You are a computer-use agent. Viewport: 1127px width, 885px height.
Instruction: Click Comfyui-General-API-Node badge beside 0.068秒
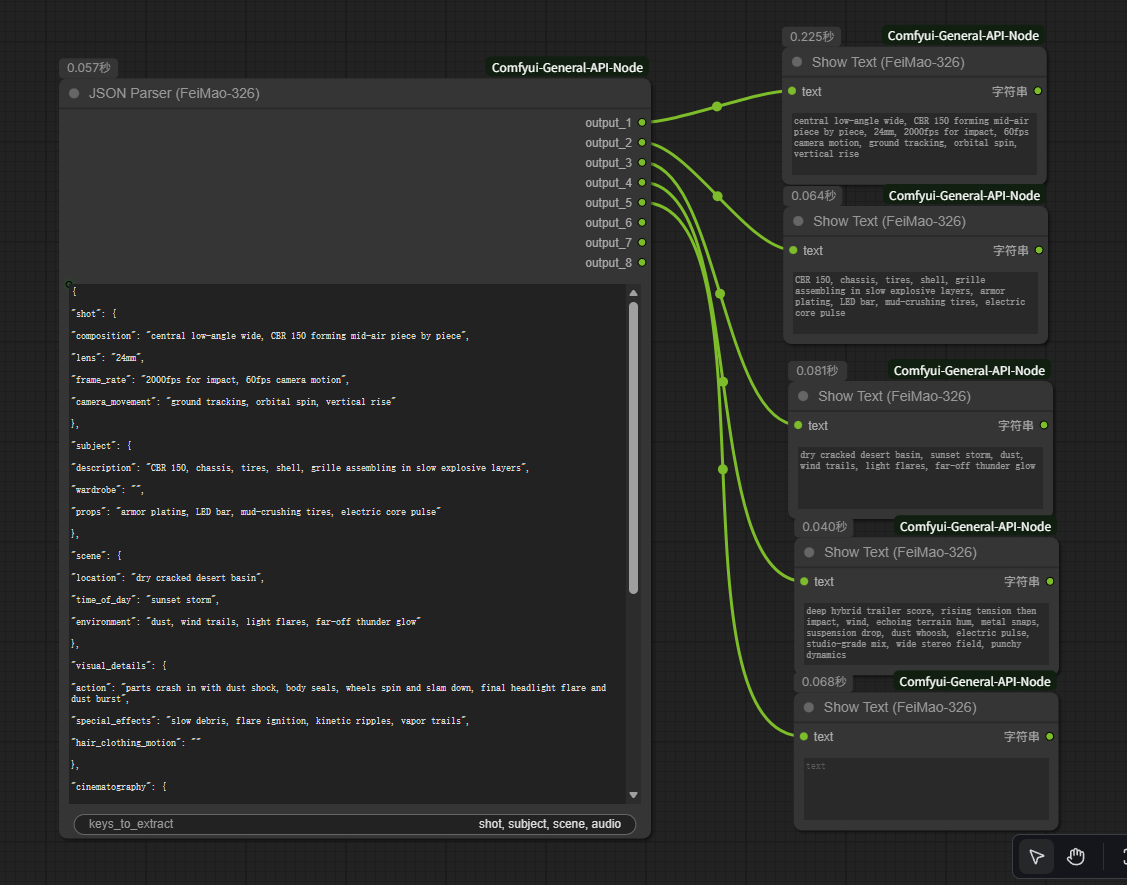(x=975, y=682)
